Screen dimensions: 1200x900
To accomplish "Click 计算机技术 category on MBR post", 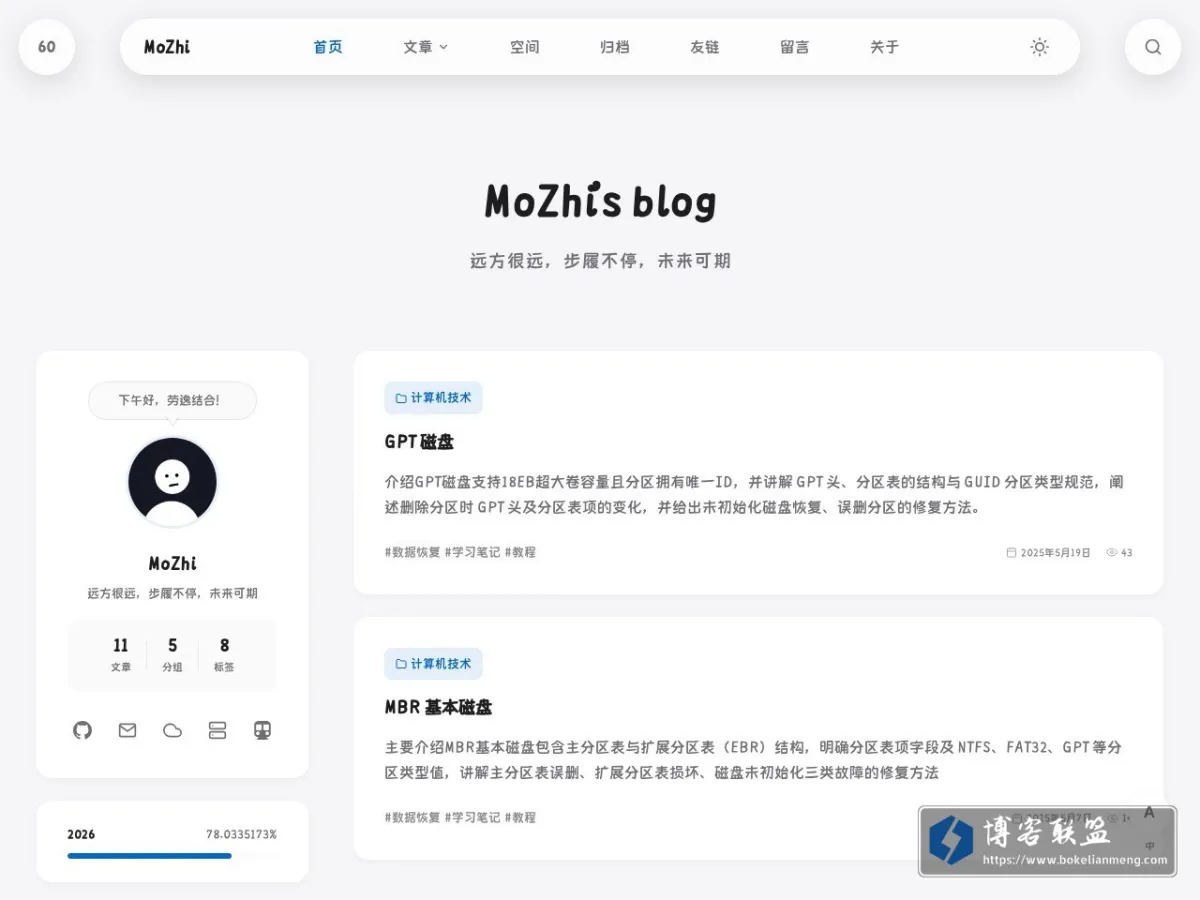I will click(x=433, y=663).
